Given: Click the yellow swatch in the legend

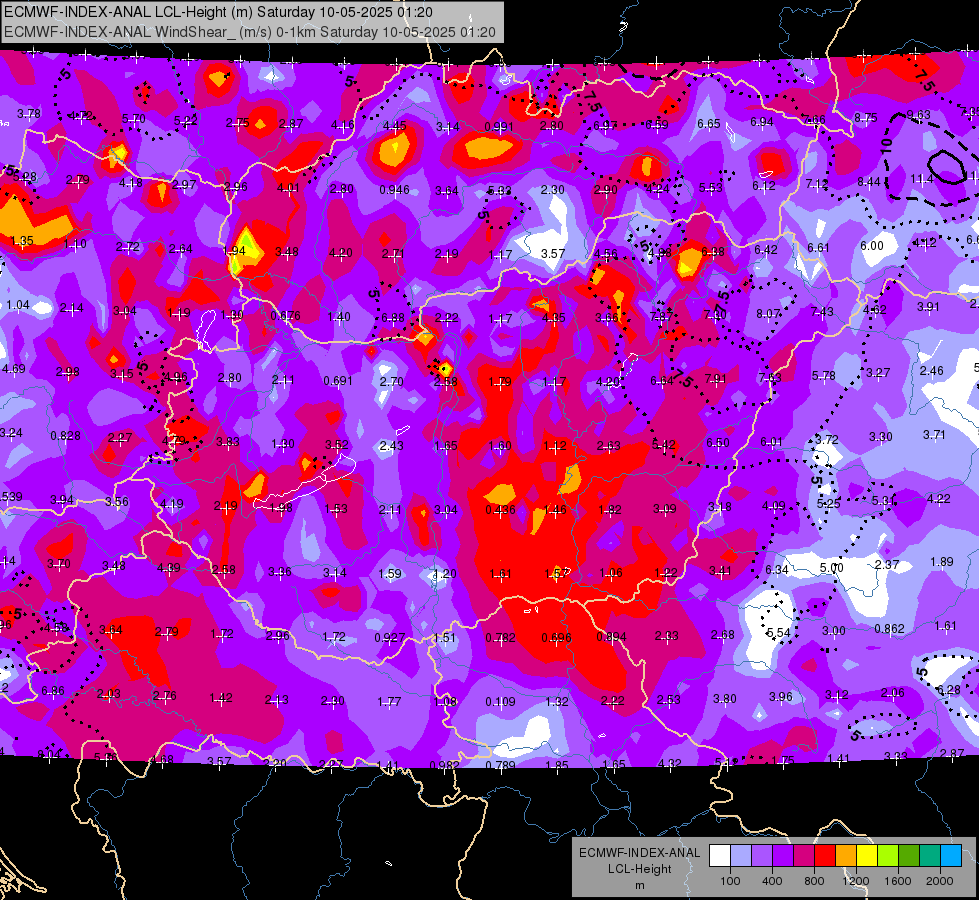Looking at the screenshot, I should coord(867,856).
